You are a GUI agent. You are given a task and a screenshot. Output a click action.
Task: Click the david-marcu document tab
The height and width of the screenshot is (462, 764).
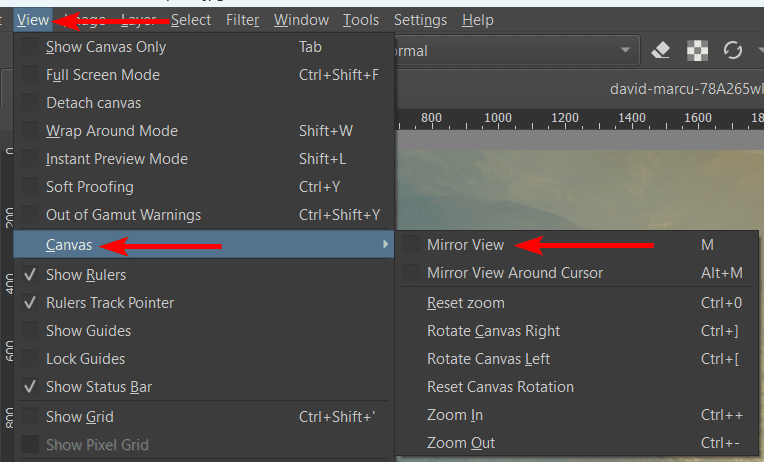pos(685,88)
